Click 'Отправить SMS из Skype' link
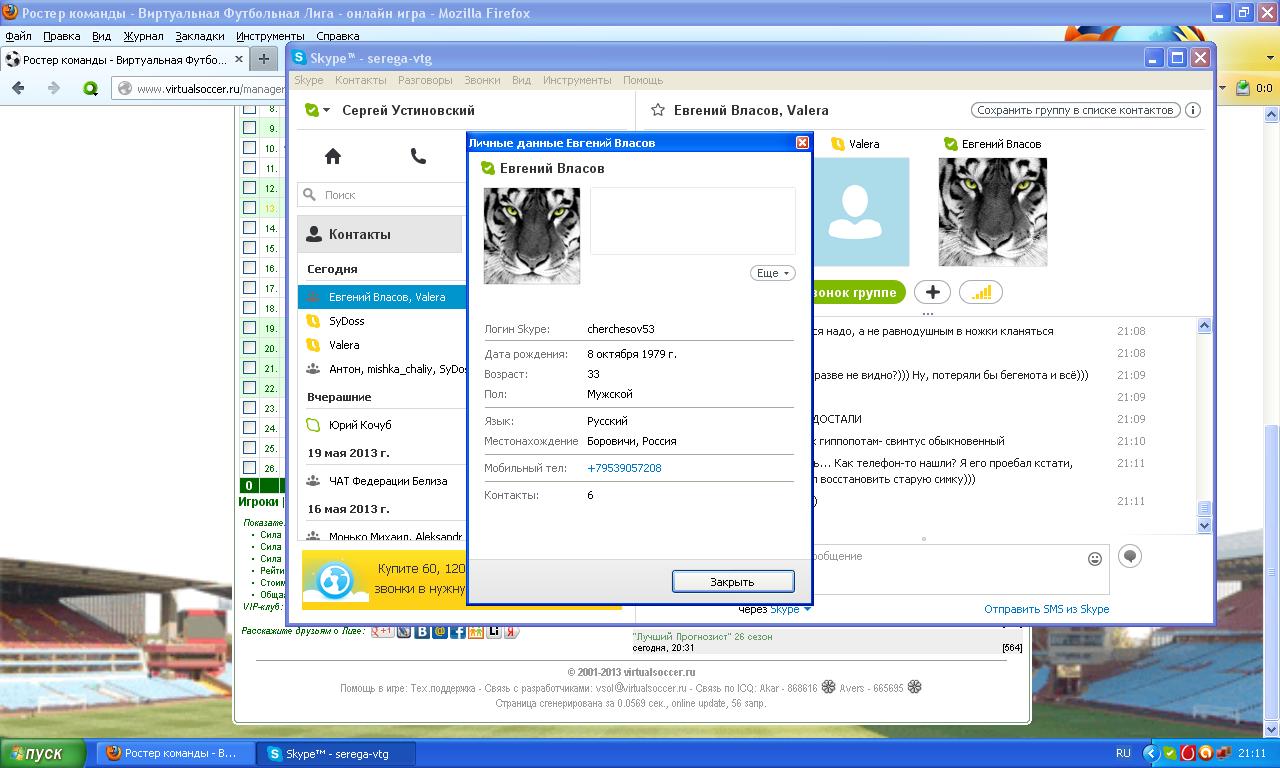This screenshot has width=1280, height=768. click(x=1046, y=609)
